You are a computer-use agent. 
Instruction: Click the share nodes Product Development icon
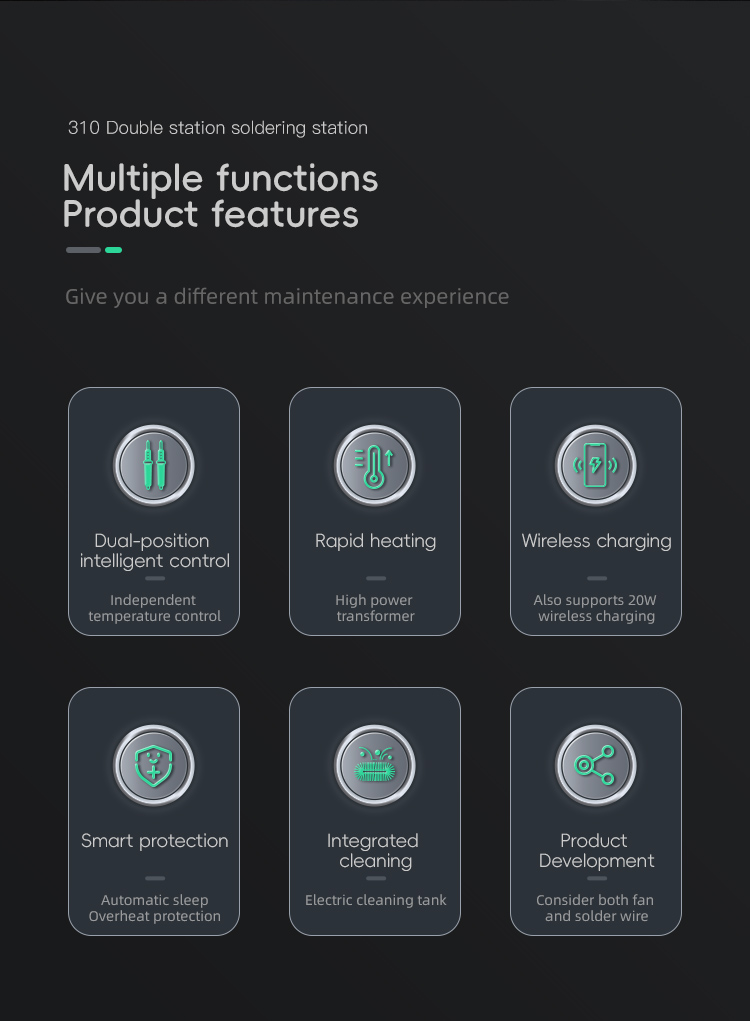click(x=596, y=765)
